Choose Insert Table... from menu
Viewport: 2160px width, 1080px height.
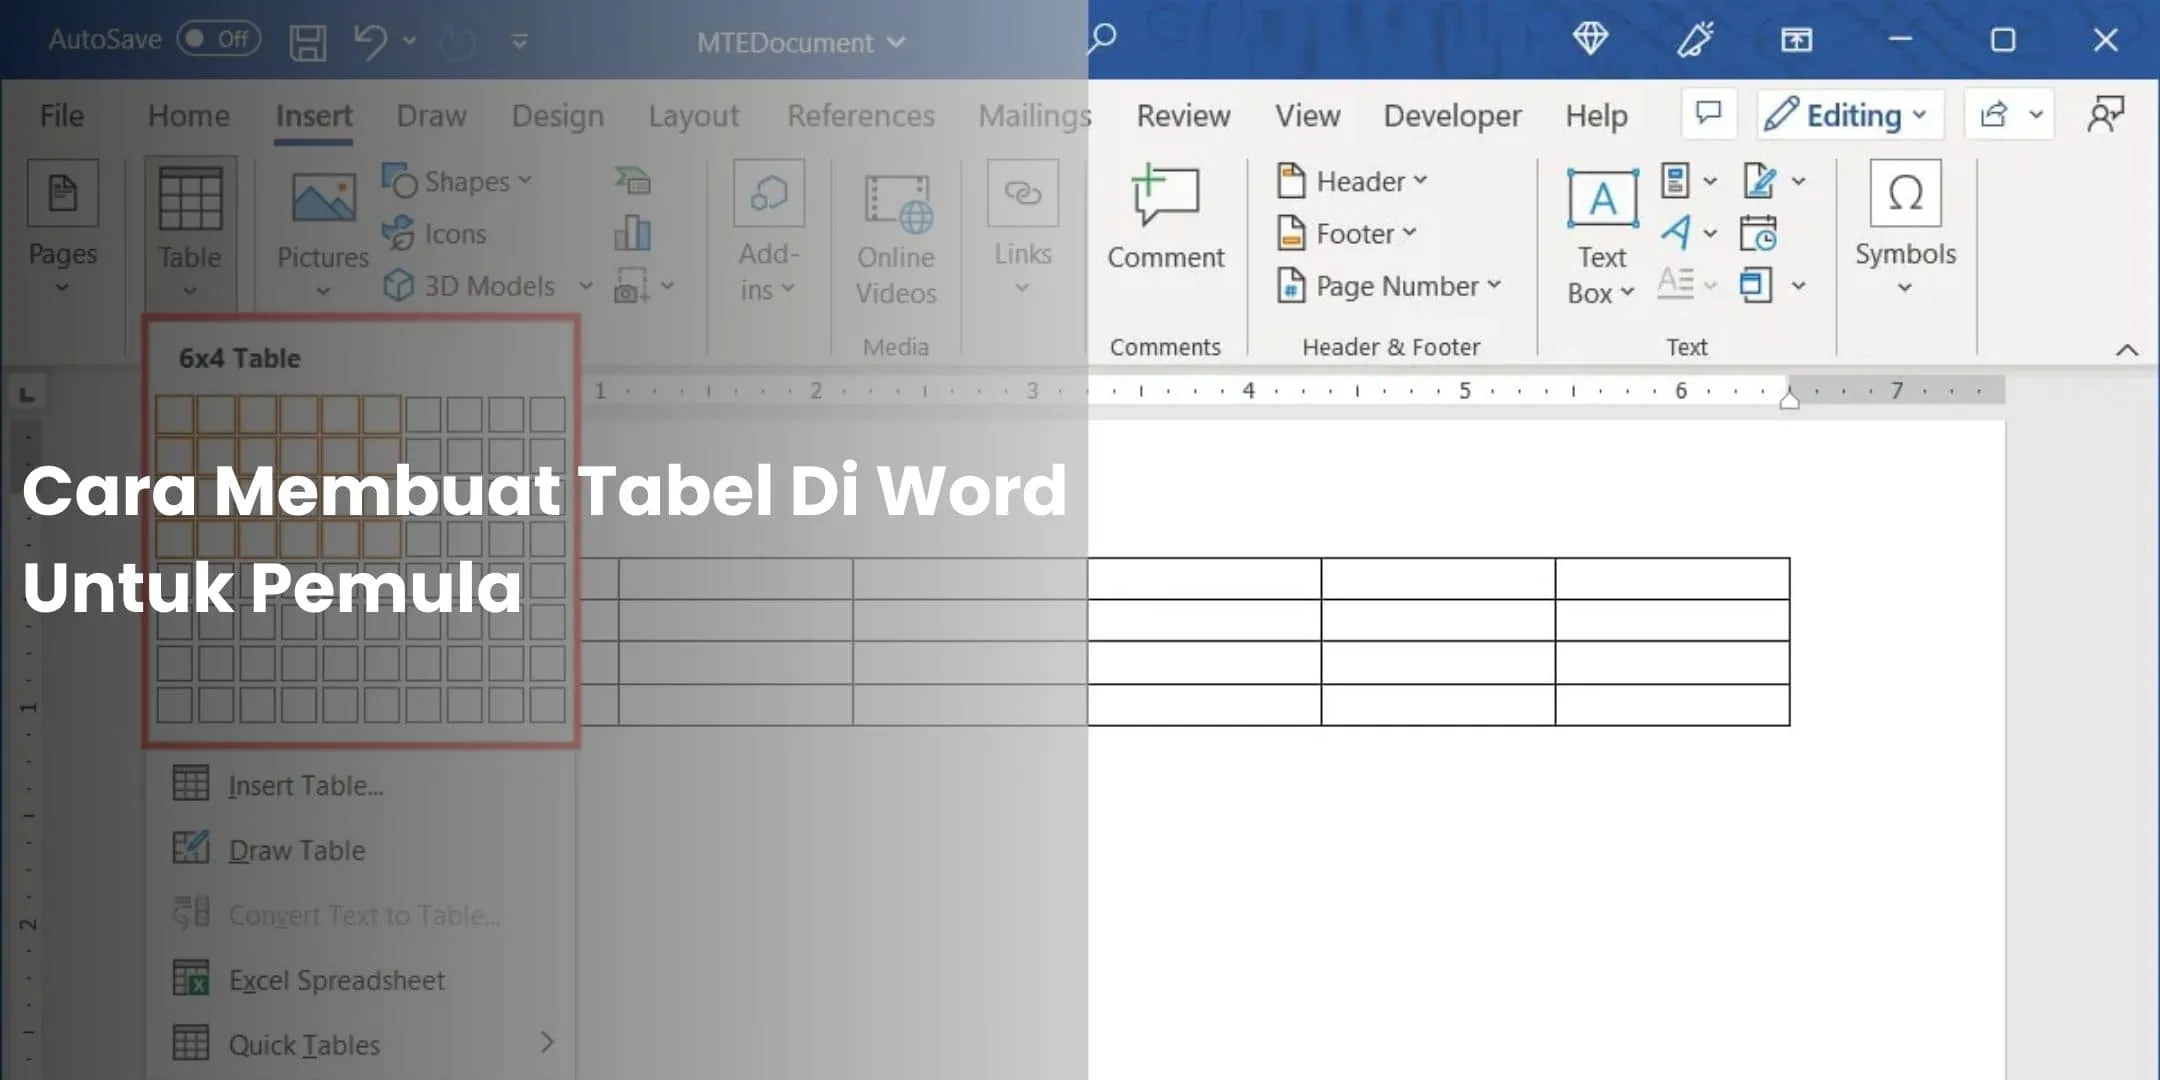pos(362,786)
